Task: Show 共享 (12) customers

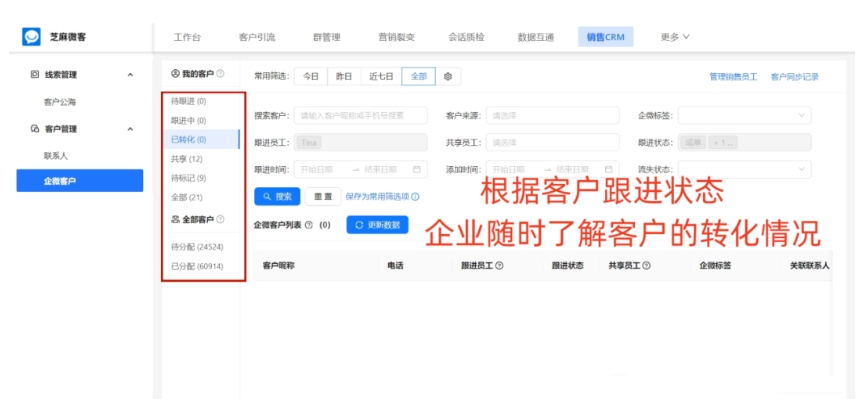Action: pyautogui.click(x=186, y=159)
